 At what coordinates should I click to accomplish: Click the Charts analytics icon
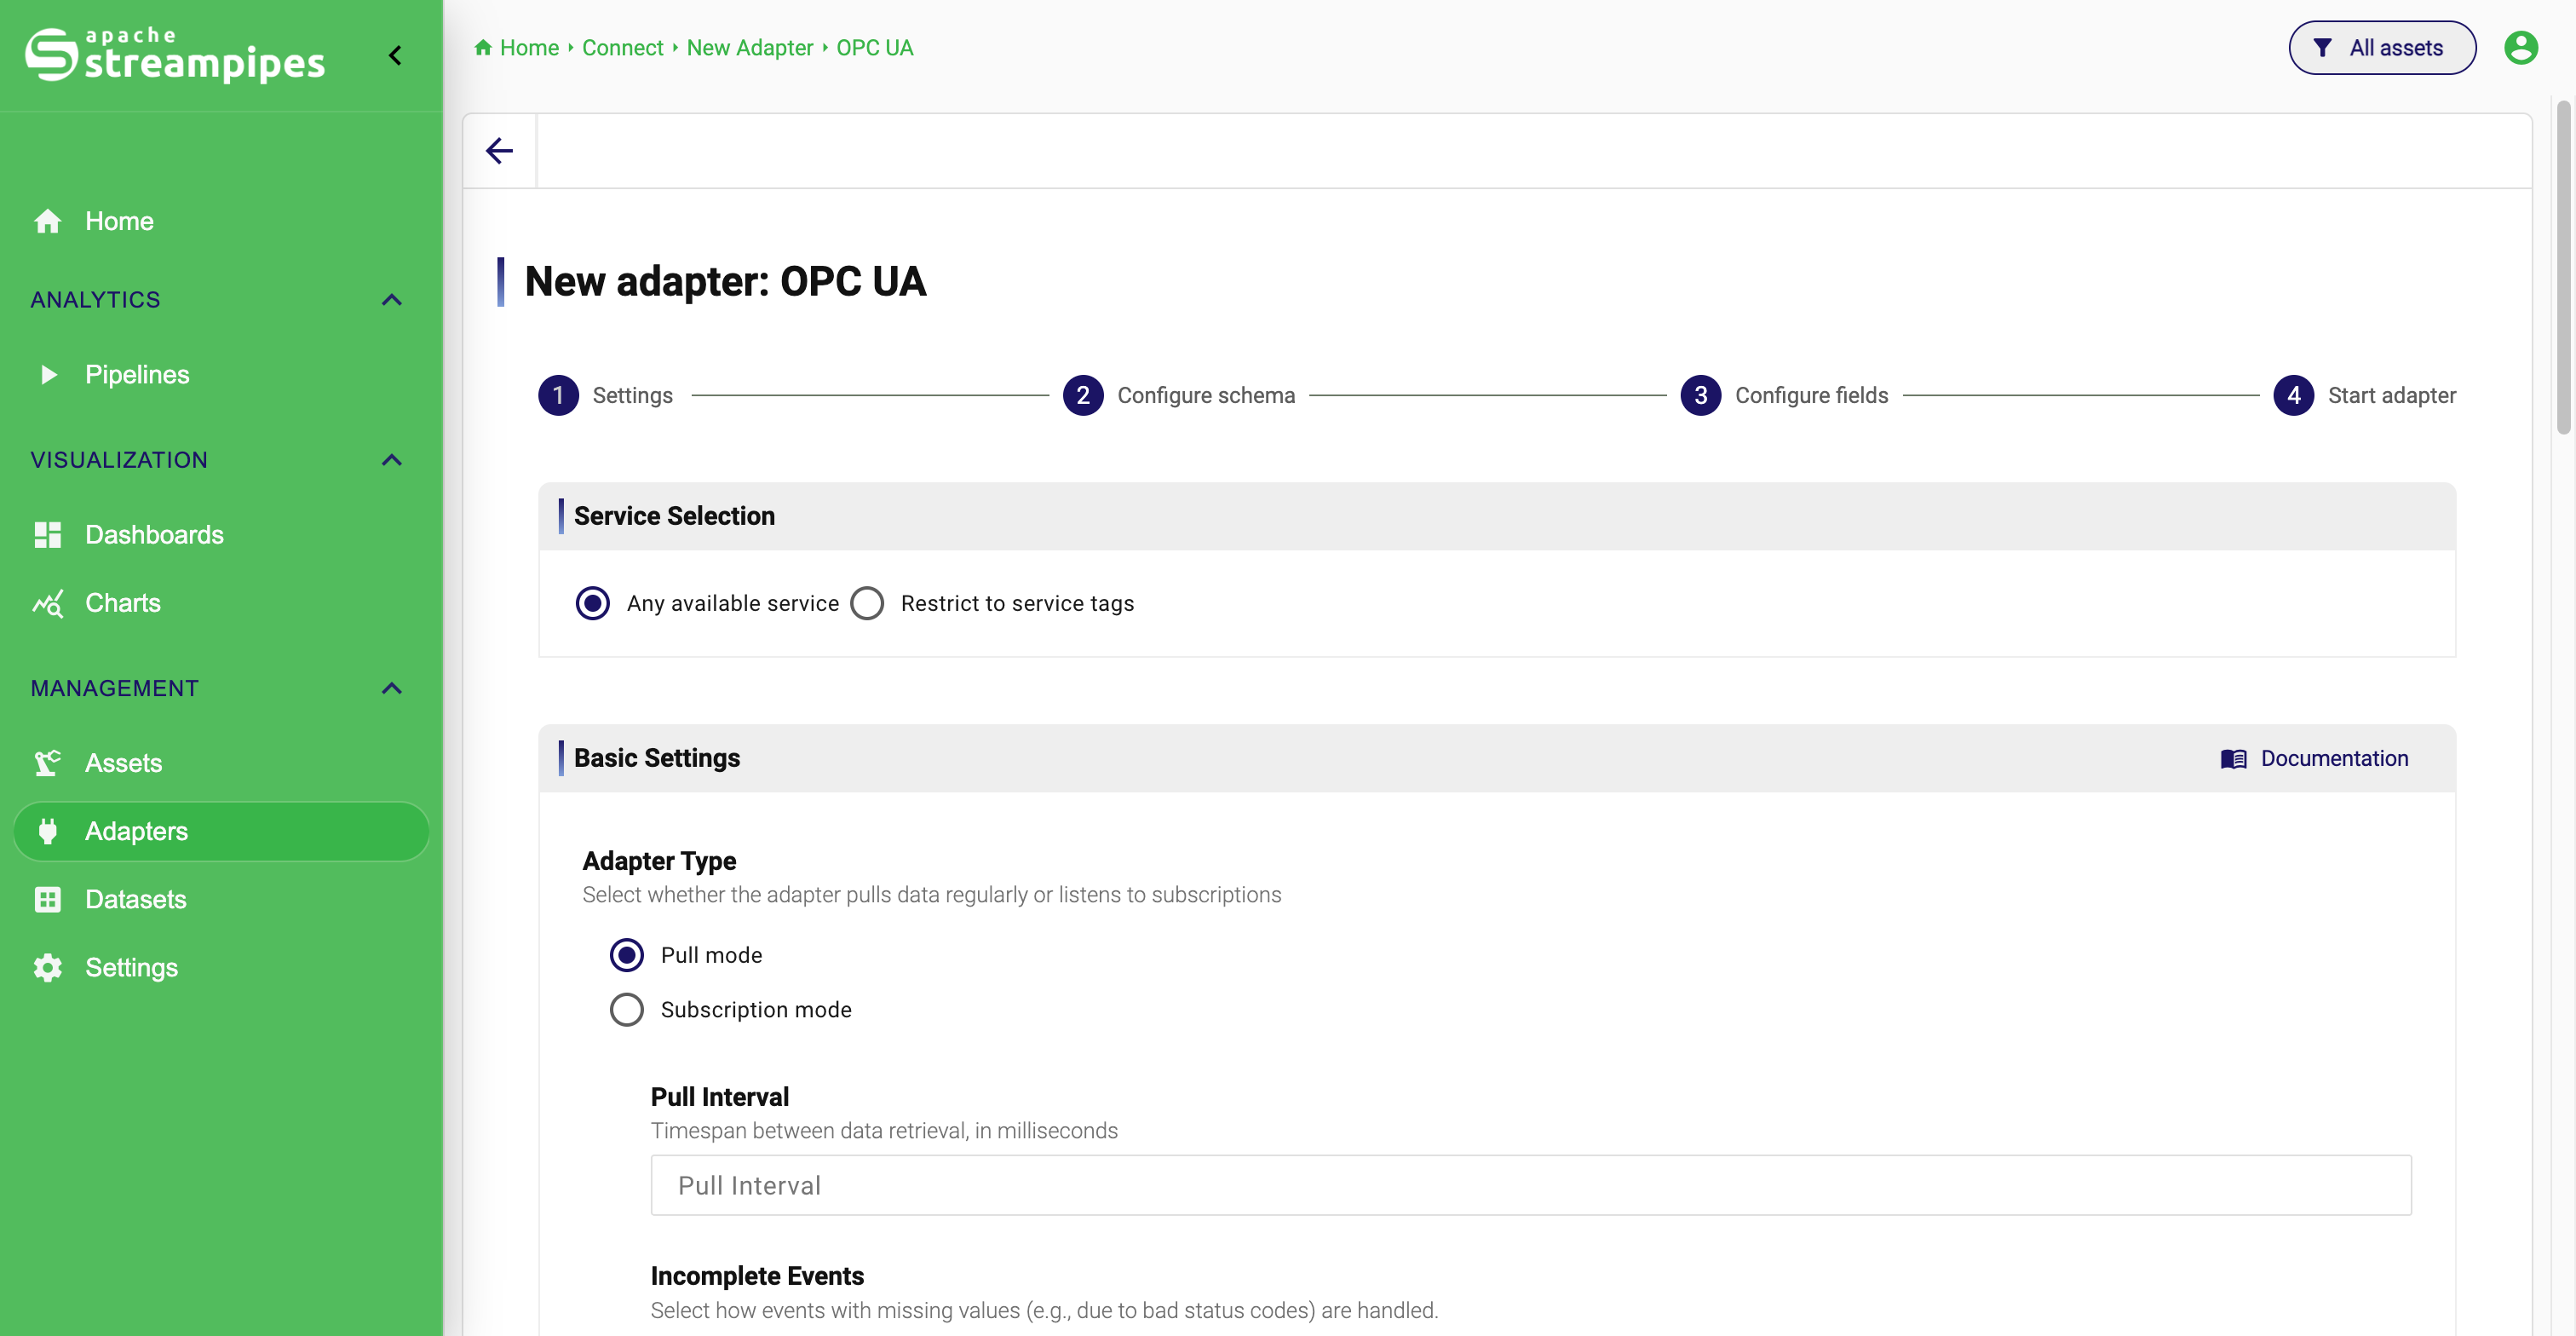coord(48,603)
